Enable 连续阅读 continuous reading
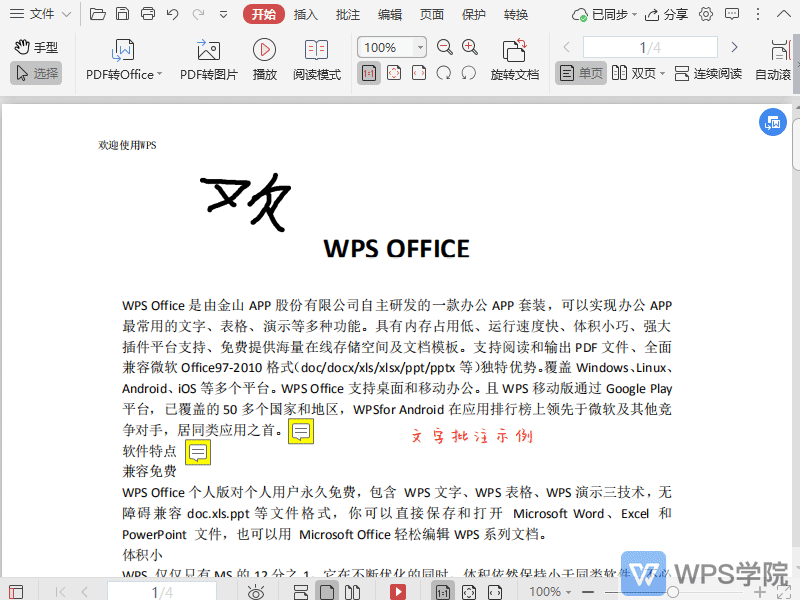 (x=708, y=73)
